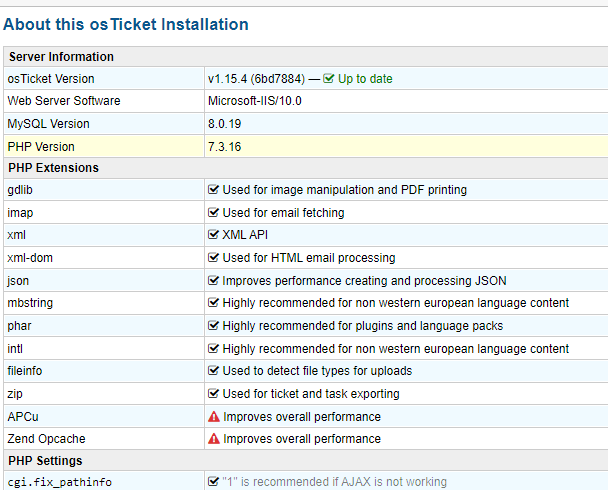Click the APCu warning triangle icon
Viewport: 608px width, 490px height.
tap(214, 417)
